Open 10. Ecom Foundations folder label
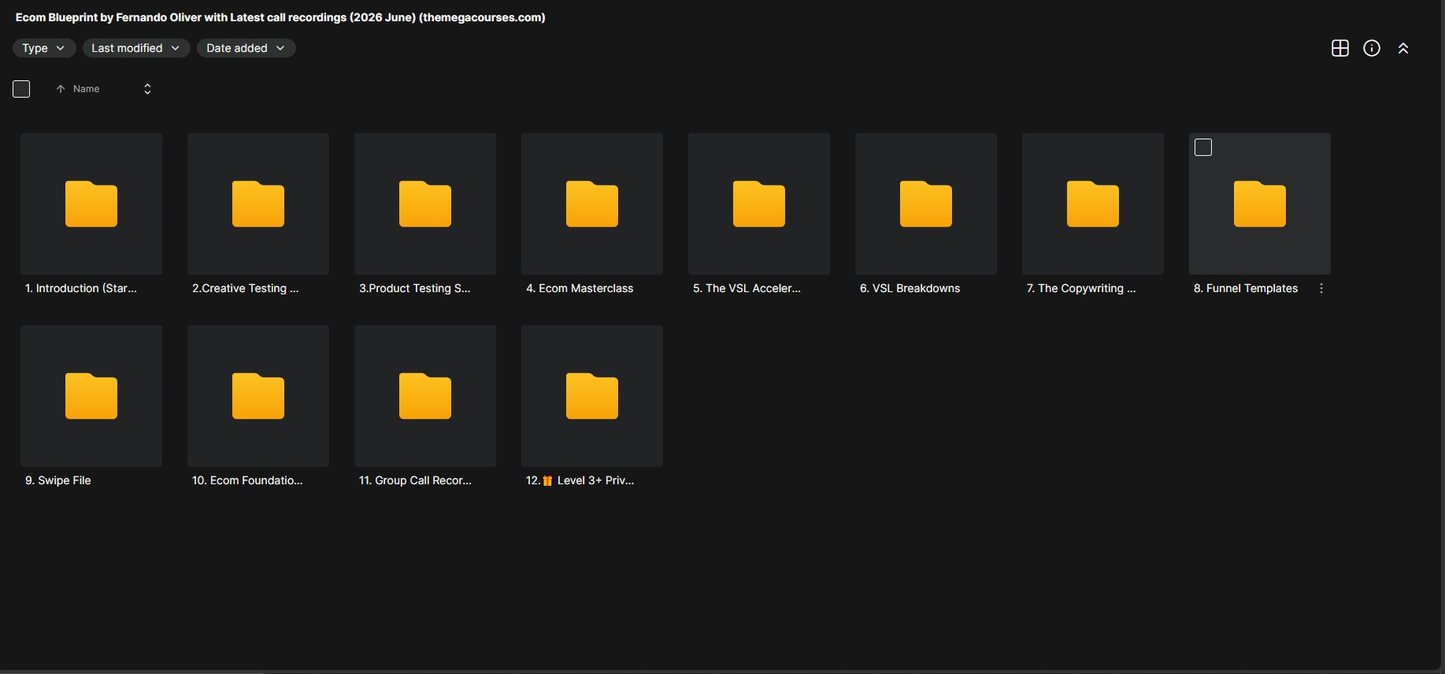Image resolution: width=1445 pixels, height=674 pixels. (247, 480)
